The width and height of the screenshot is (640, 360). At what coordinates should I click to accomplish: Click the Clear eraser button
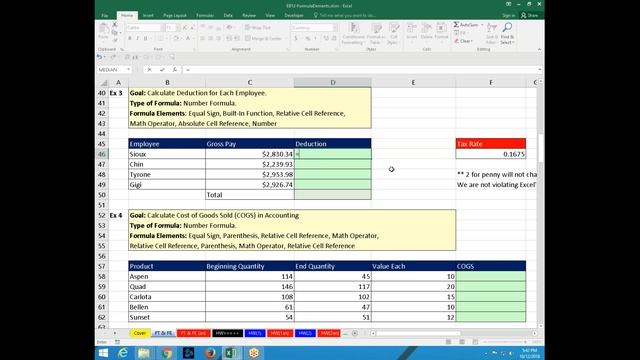pyautogui.click(x=463, y=41)
